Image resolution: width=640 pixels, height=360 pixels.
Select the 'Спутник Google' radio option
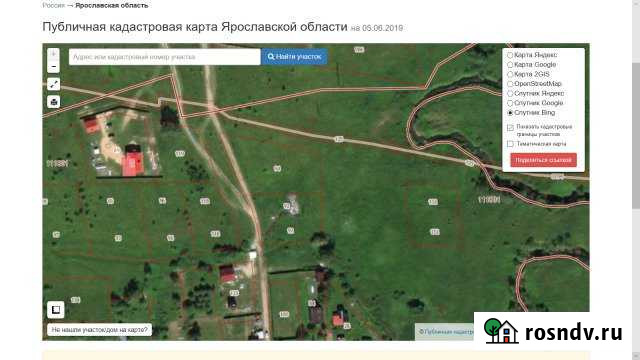(x=510, y=103)
